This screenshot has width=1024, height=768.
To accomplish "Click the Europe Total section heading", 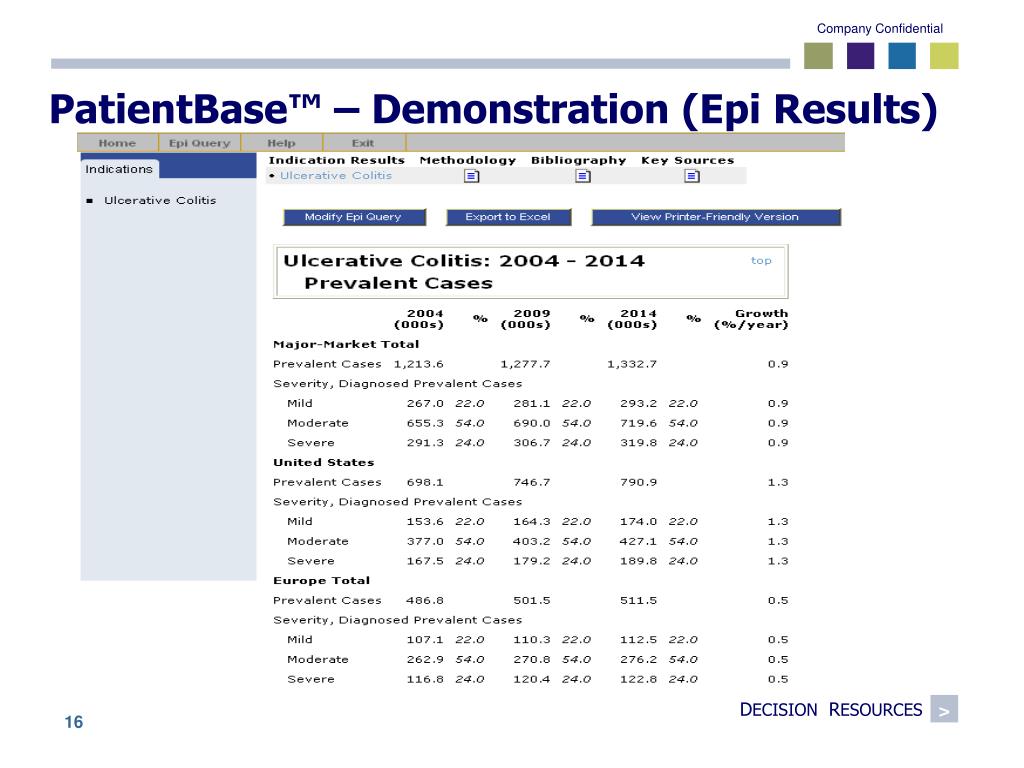I will pos(321,581).
